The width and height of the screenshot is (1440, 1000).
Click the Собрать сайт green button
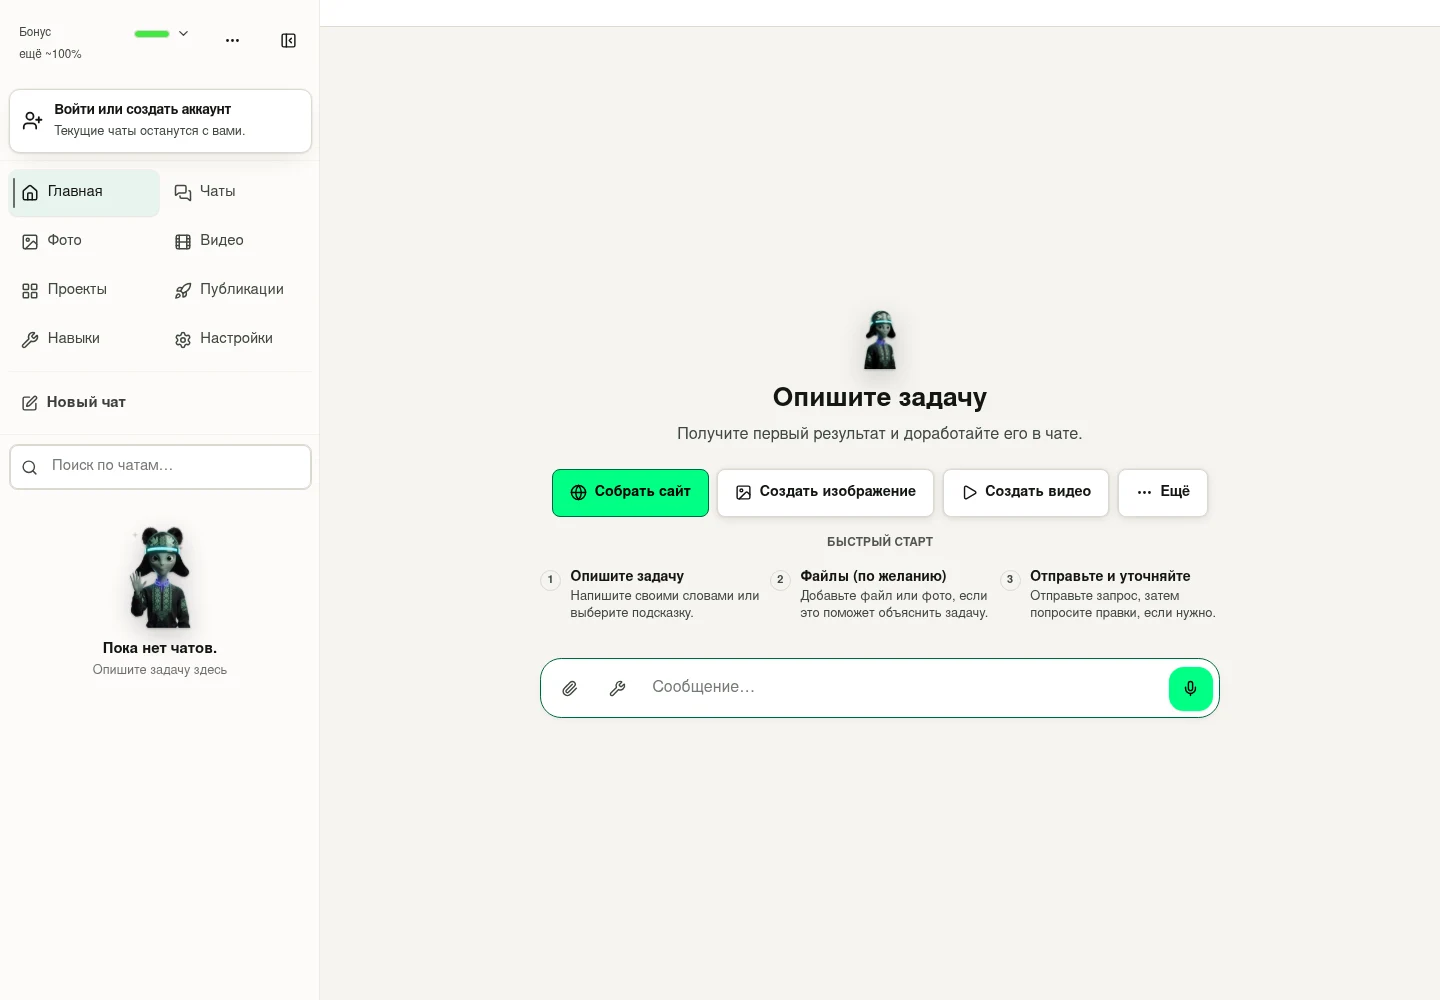(x=630, y=493)
